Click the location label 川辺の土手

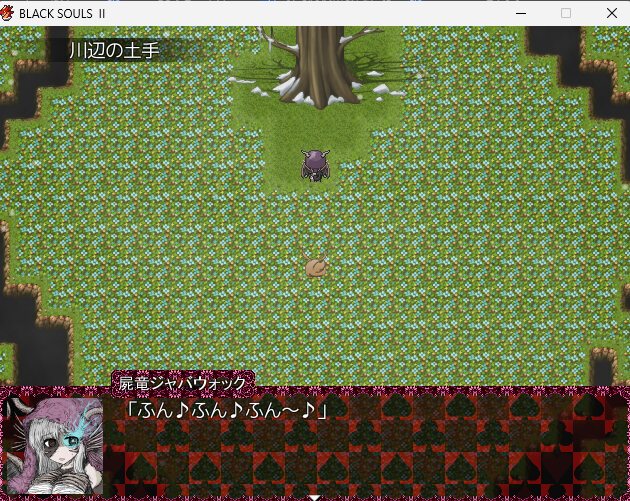pyautogui.click(x=115, y=51)
